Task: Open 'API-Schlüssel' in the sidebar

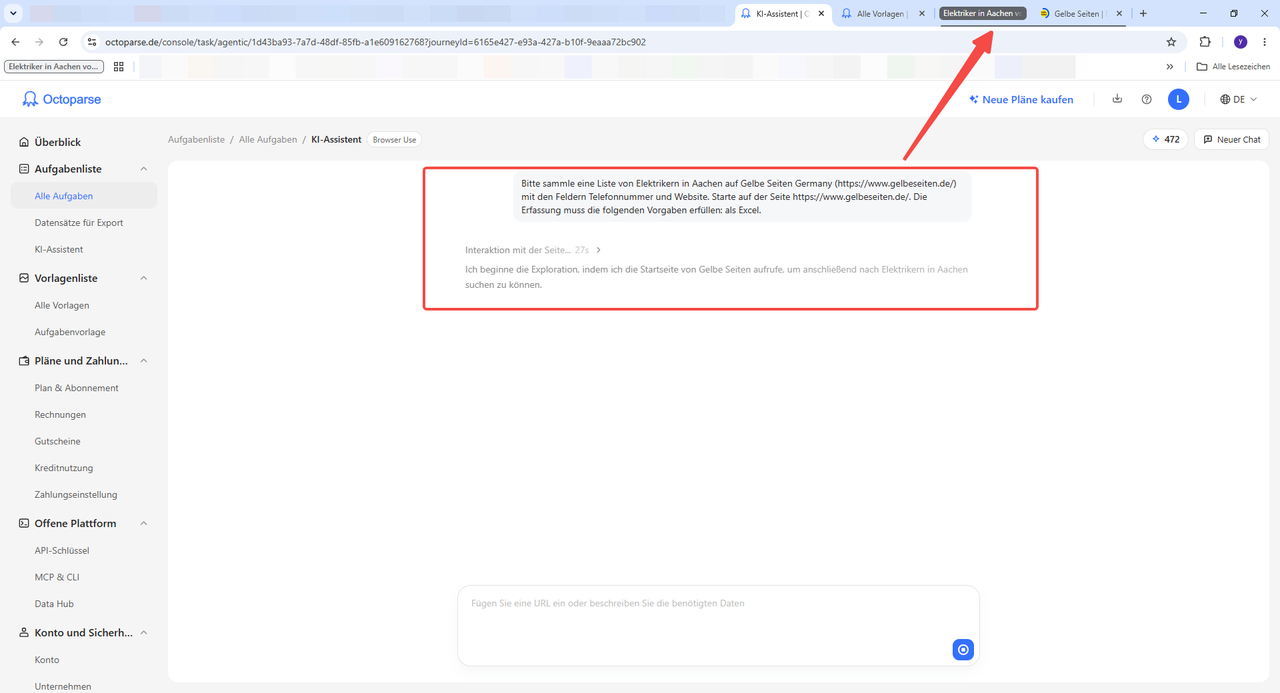Action: pyautogui.click(x=62, y=550)
